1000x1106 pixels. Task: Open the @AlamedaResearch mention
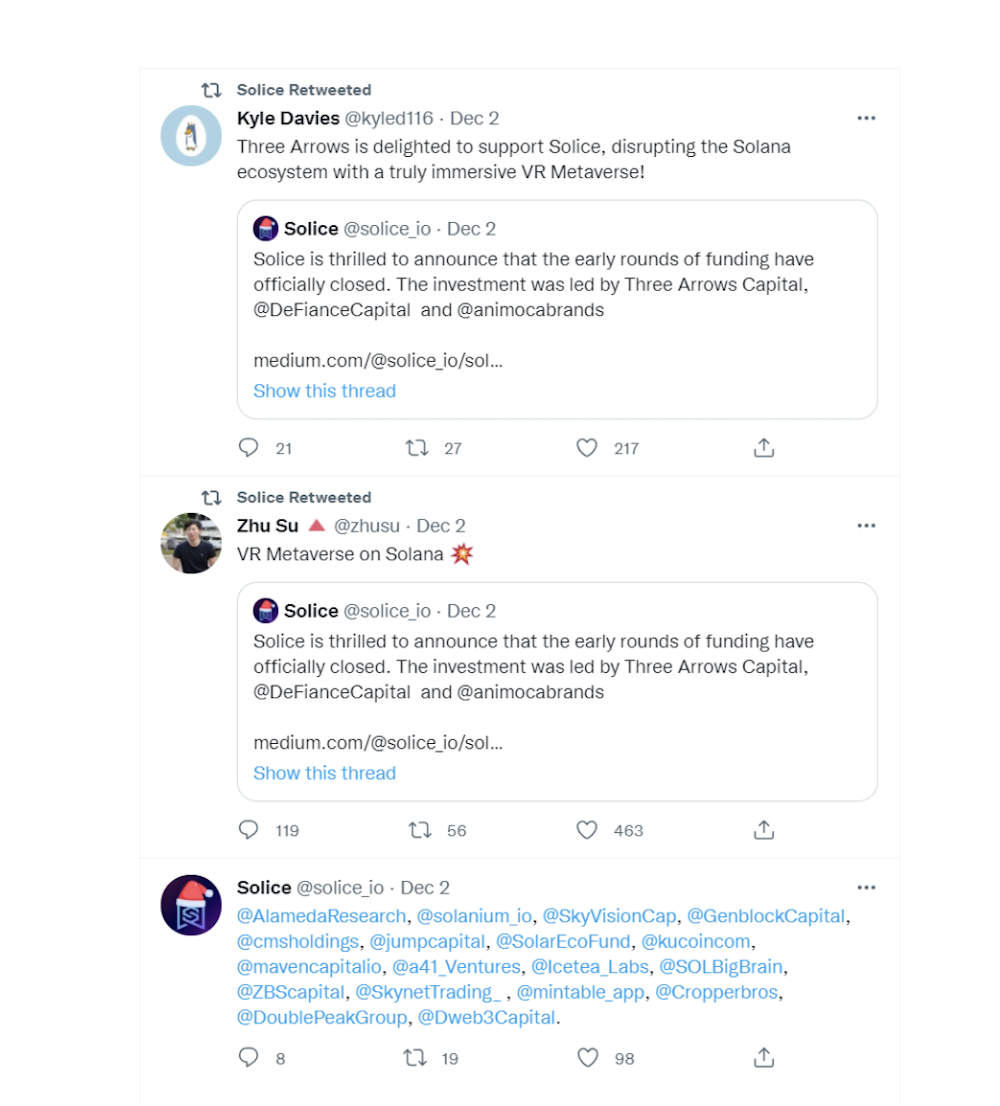pyautogui.click(x=322, y=916)
